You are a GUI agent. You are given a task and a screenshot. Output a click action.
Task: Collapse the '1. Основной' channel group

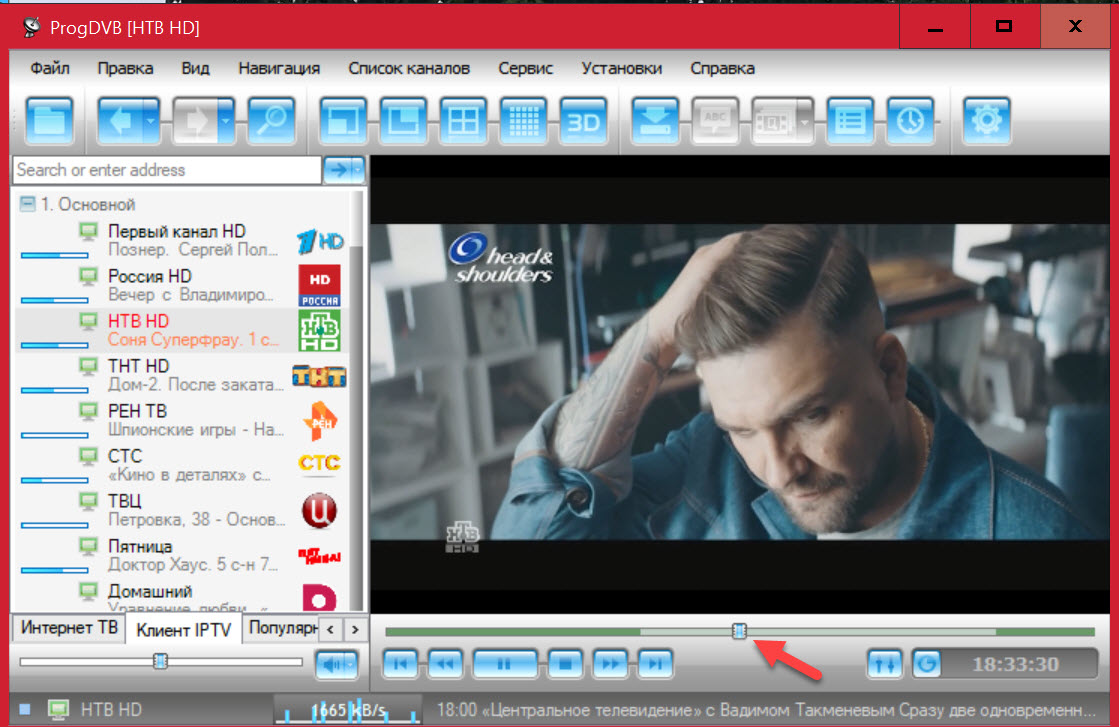tap(27, 205)
